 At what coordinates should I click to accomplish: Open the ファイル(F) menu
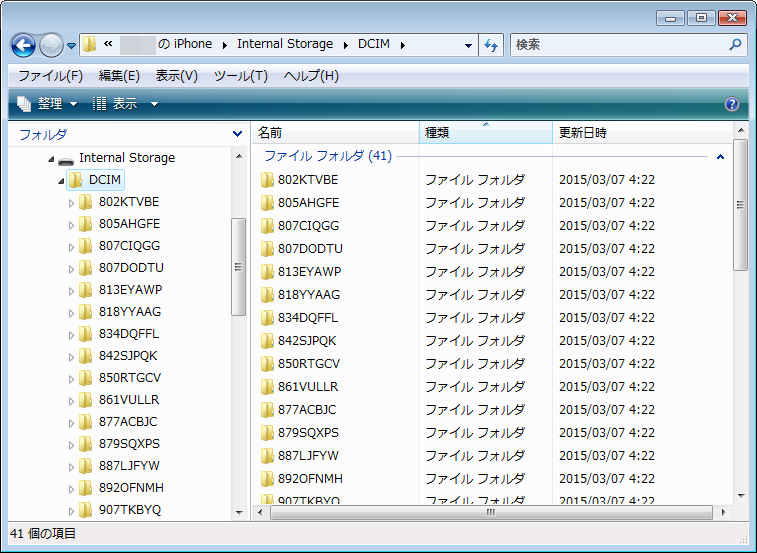(50, 76)
